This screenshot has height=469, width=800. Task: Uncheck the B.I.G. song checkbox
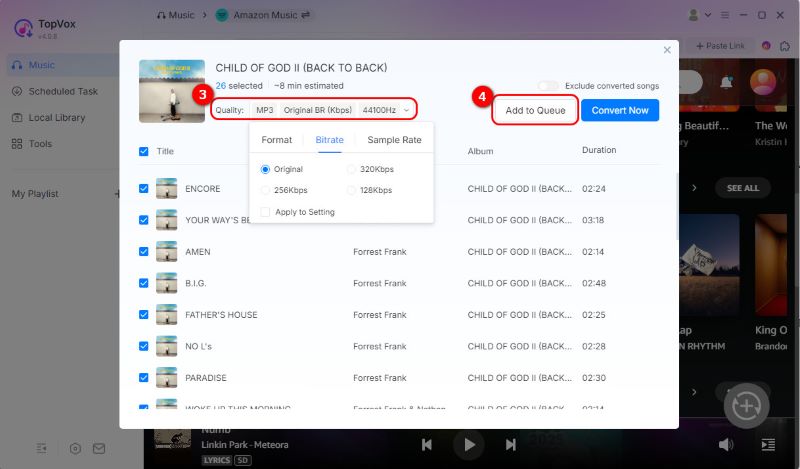coord(143,283)
